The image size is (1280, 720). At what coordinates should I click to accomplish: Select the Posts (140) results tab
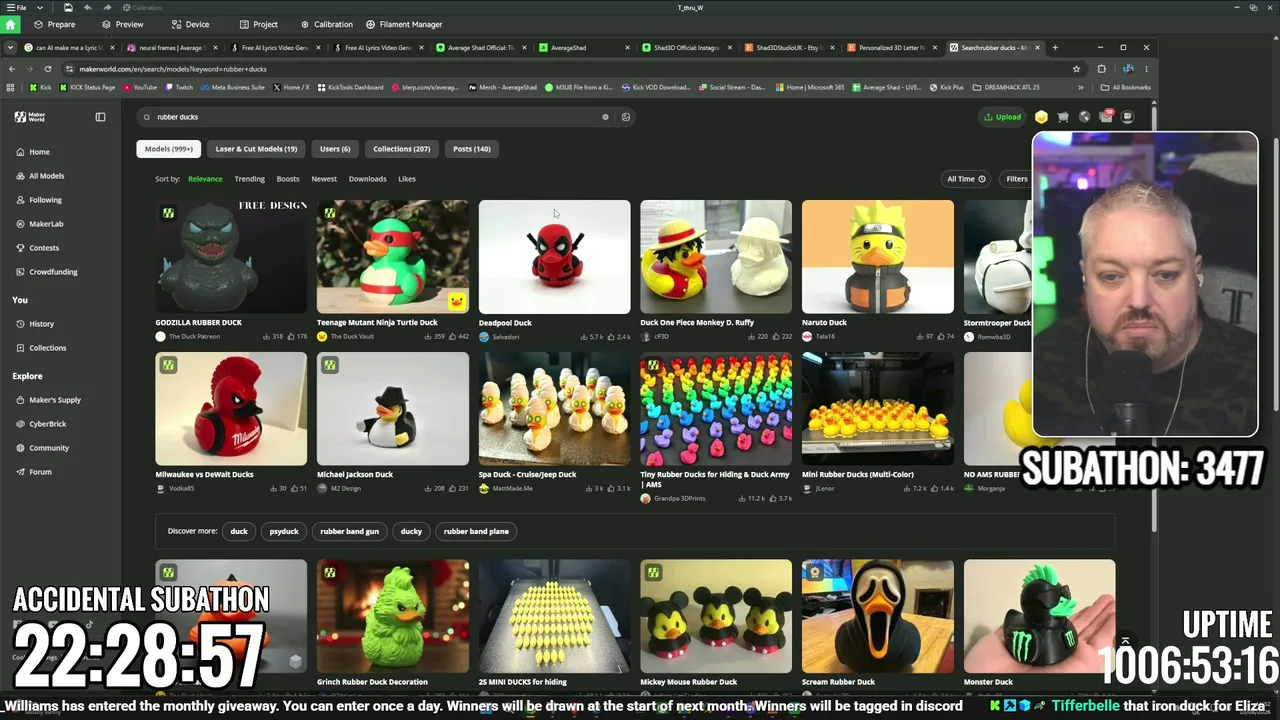point(472,149)
